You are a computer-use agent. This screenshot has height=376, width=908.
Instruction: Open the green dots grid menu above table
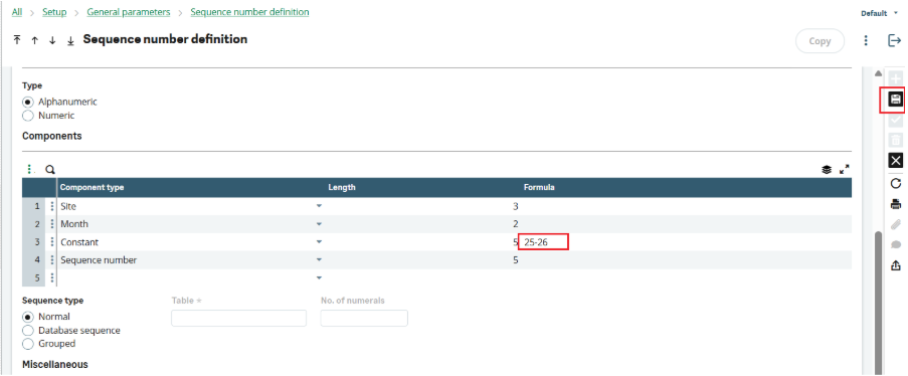click(30, 170)
